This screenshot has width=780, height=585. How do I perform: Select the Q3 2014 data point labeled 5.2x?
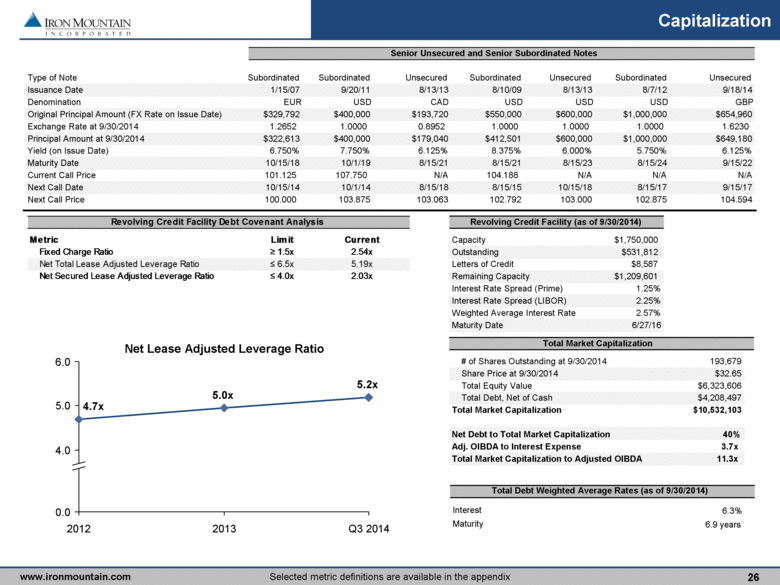click(369, 397)
